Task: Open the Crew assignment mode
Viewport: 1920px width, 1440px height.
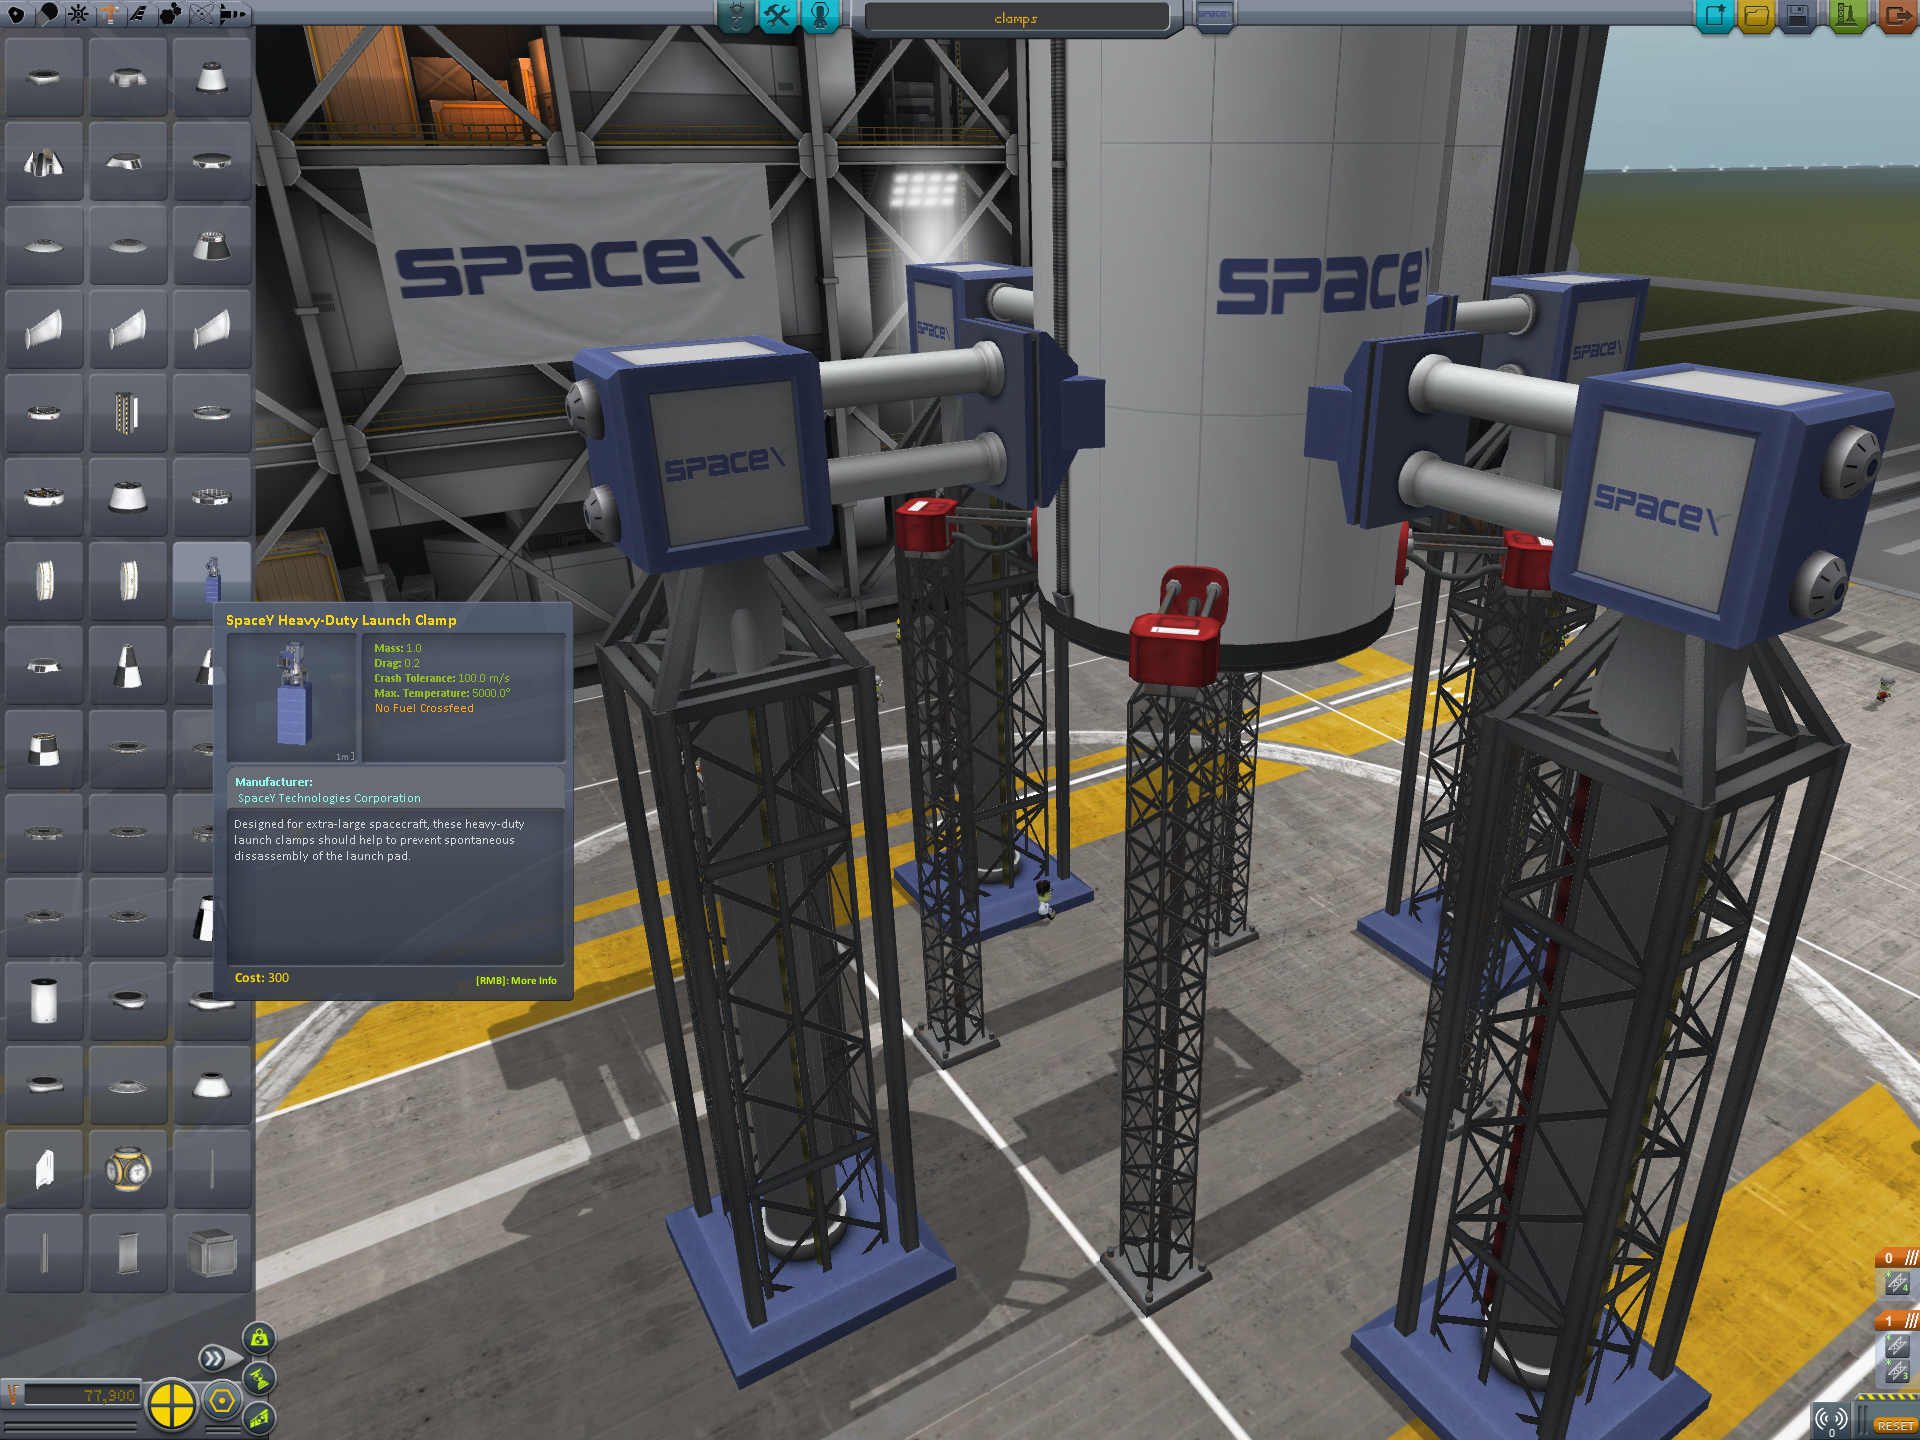Action: point(820,15)
